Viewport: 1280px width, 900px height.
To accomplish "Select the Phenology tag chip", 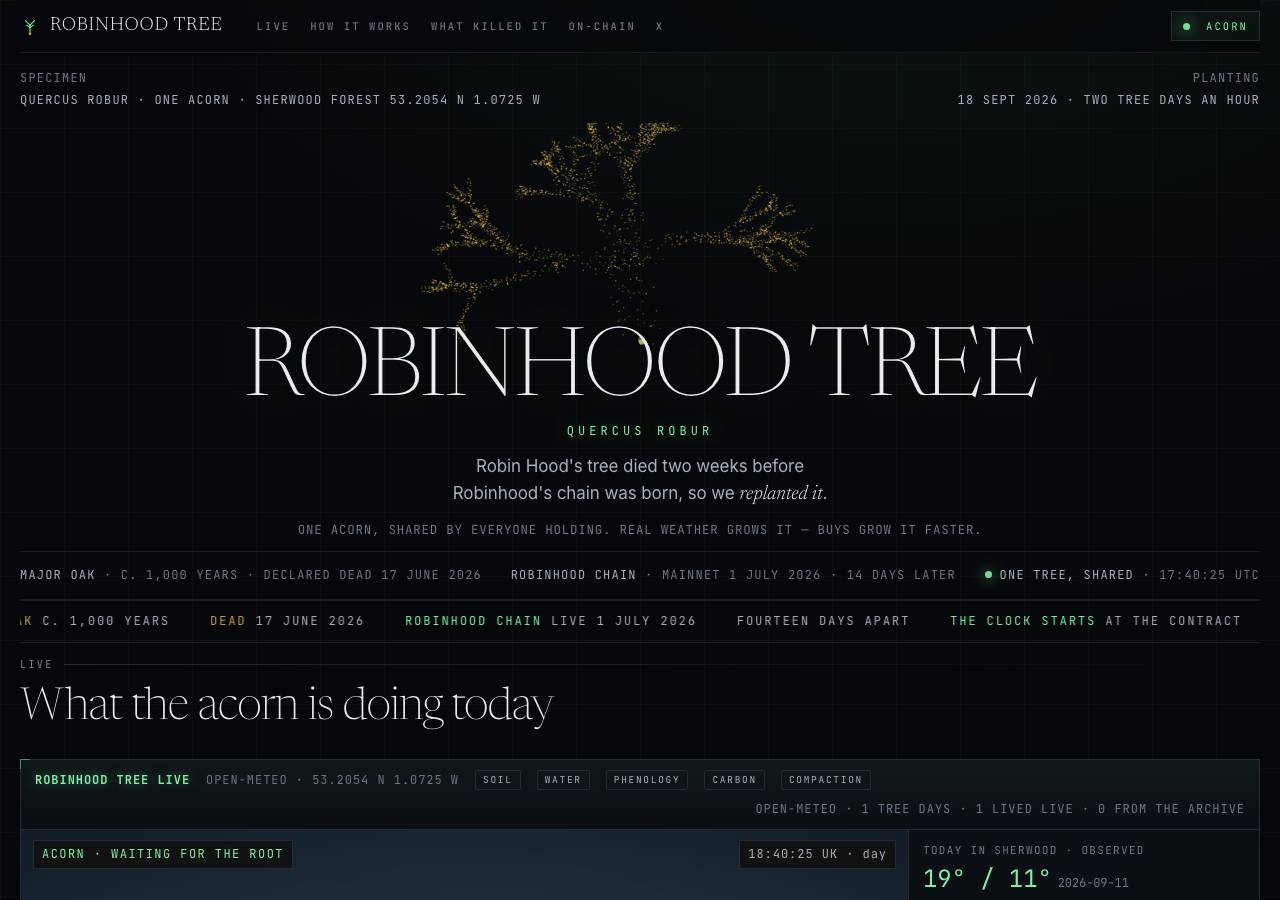I will [x=647, y=780].
